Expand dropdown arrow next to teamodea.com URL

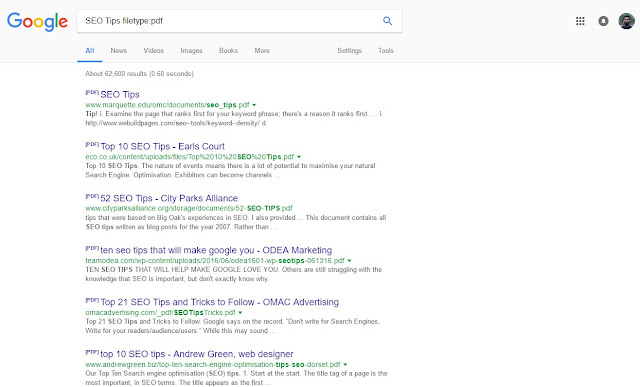coord(349,260)
